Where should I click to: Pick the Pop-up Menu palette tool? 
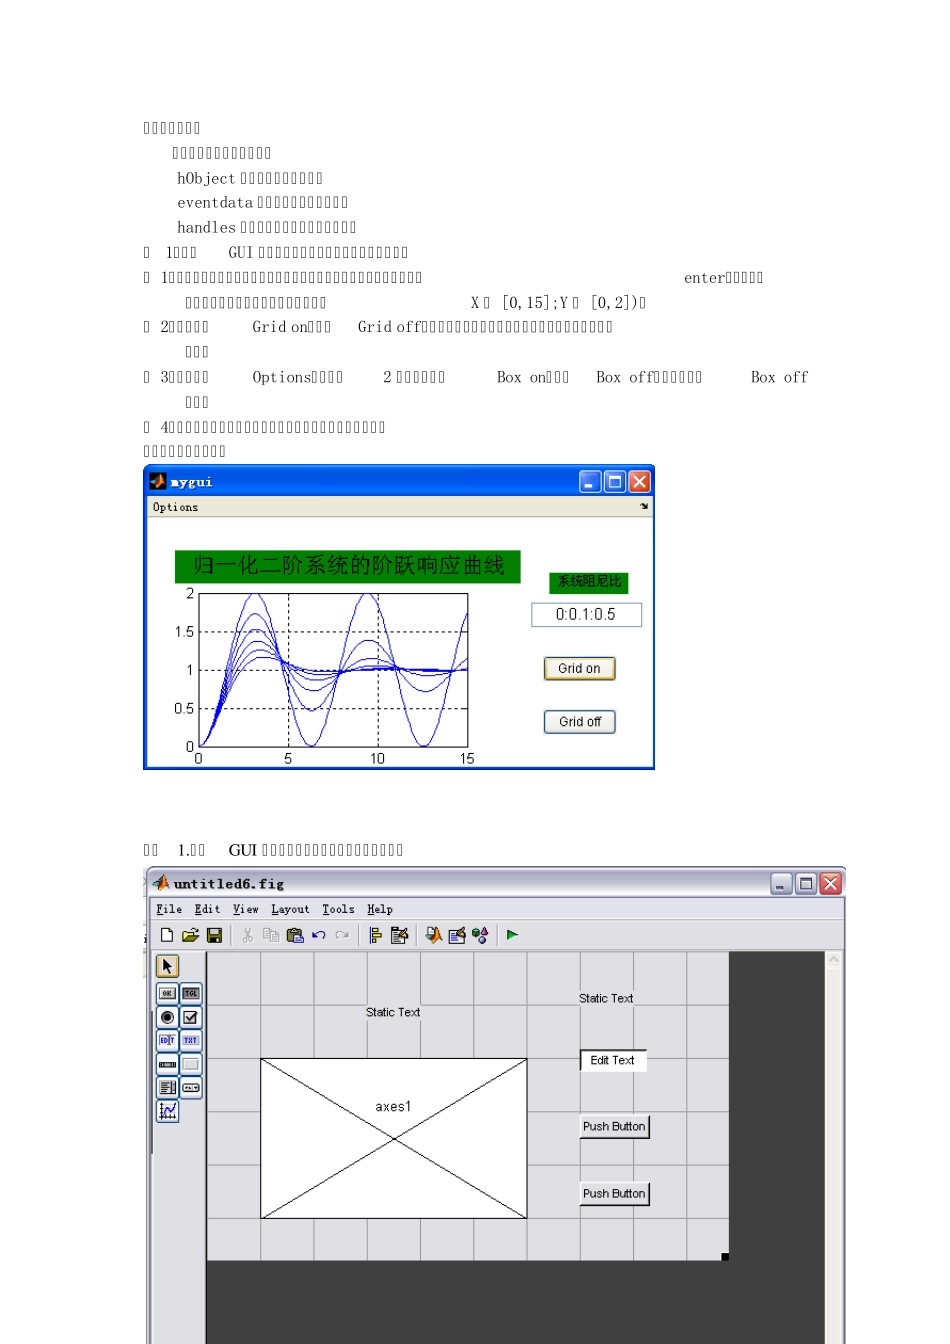pyautogui.click(x=191, y=1087)
